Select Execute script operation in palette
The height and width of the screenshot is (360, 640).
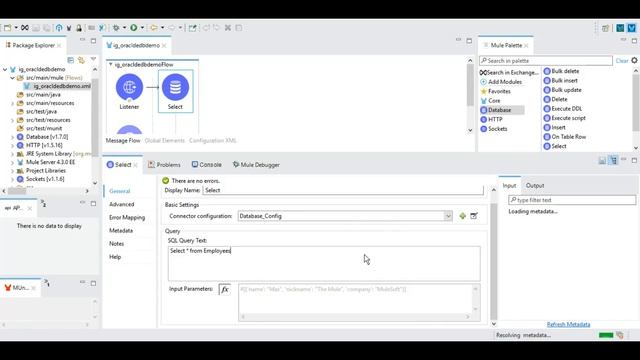pyautogui.click(x=564, y=118)
